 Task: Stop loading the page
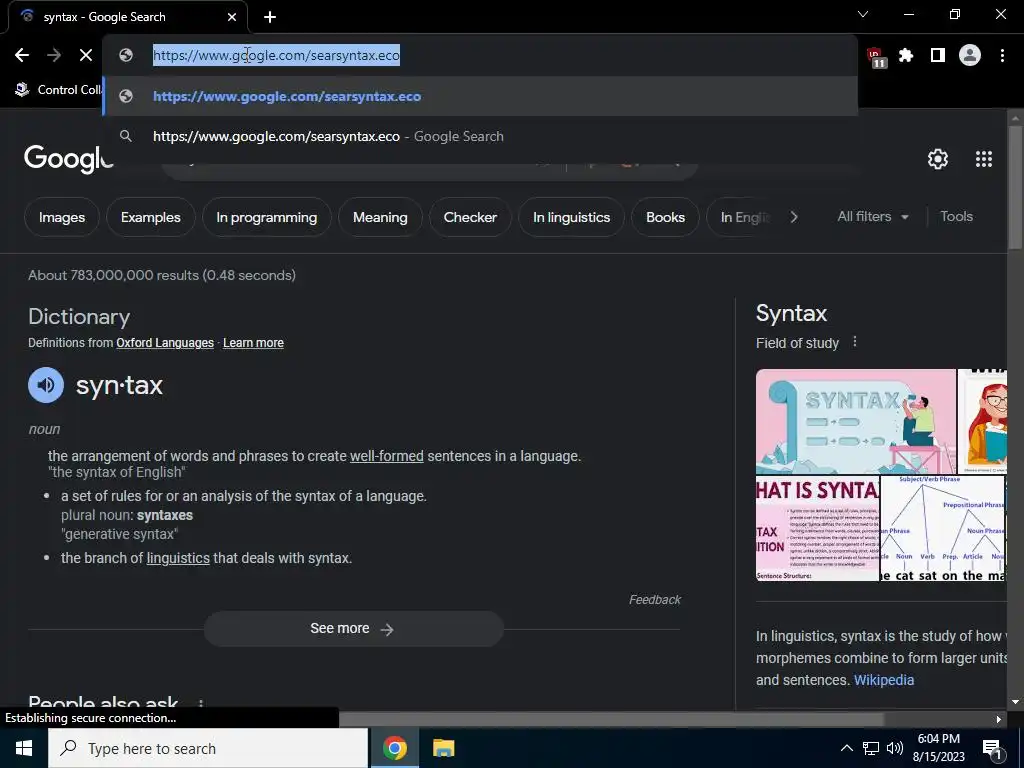click(86, 56)
